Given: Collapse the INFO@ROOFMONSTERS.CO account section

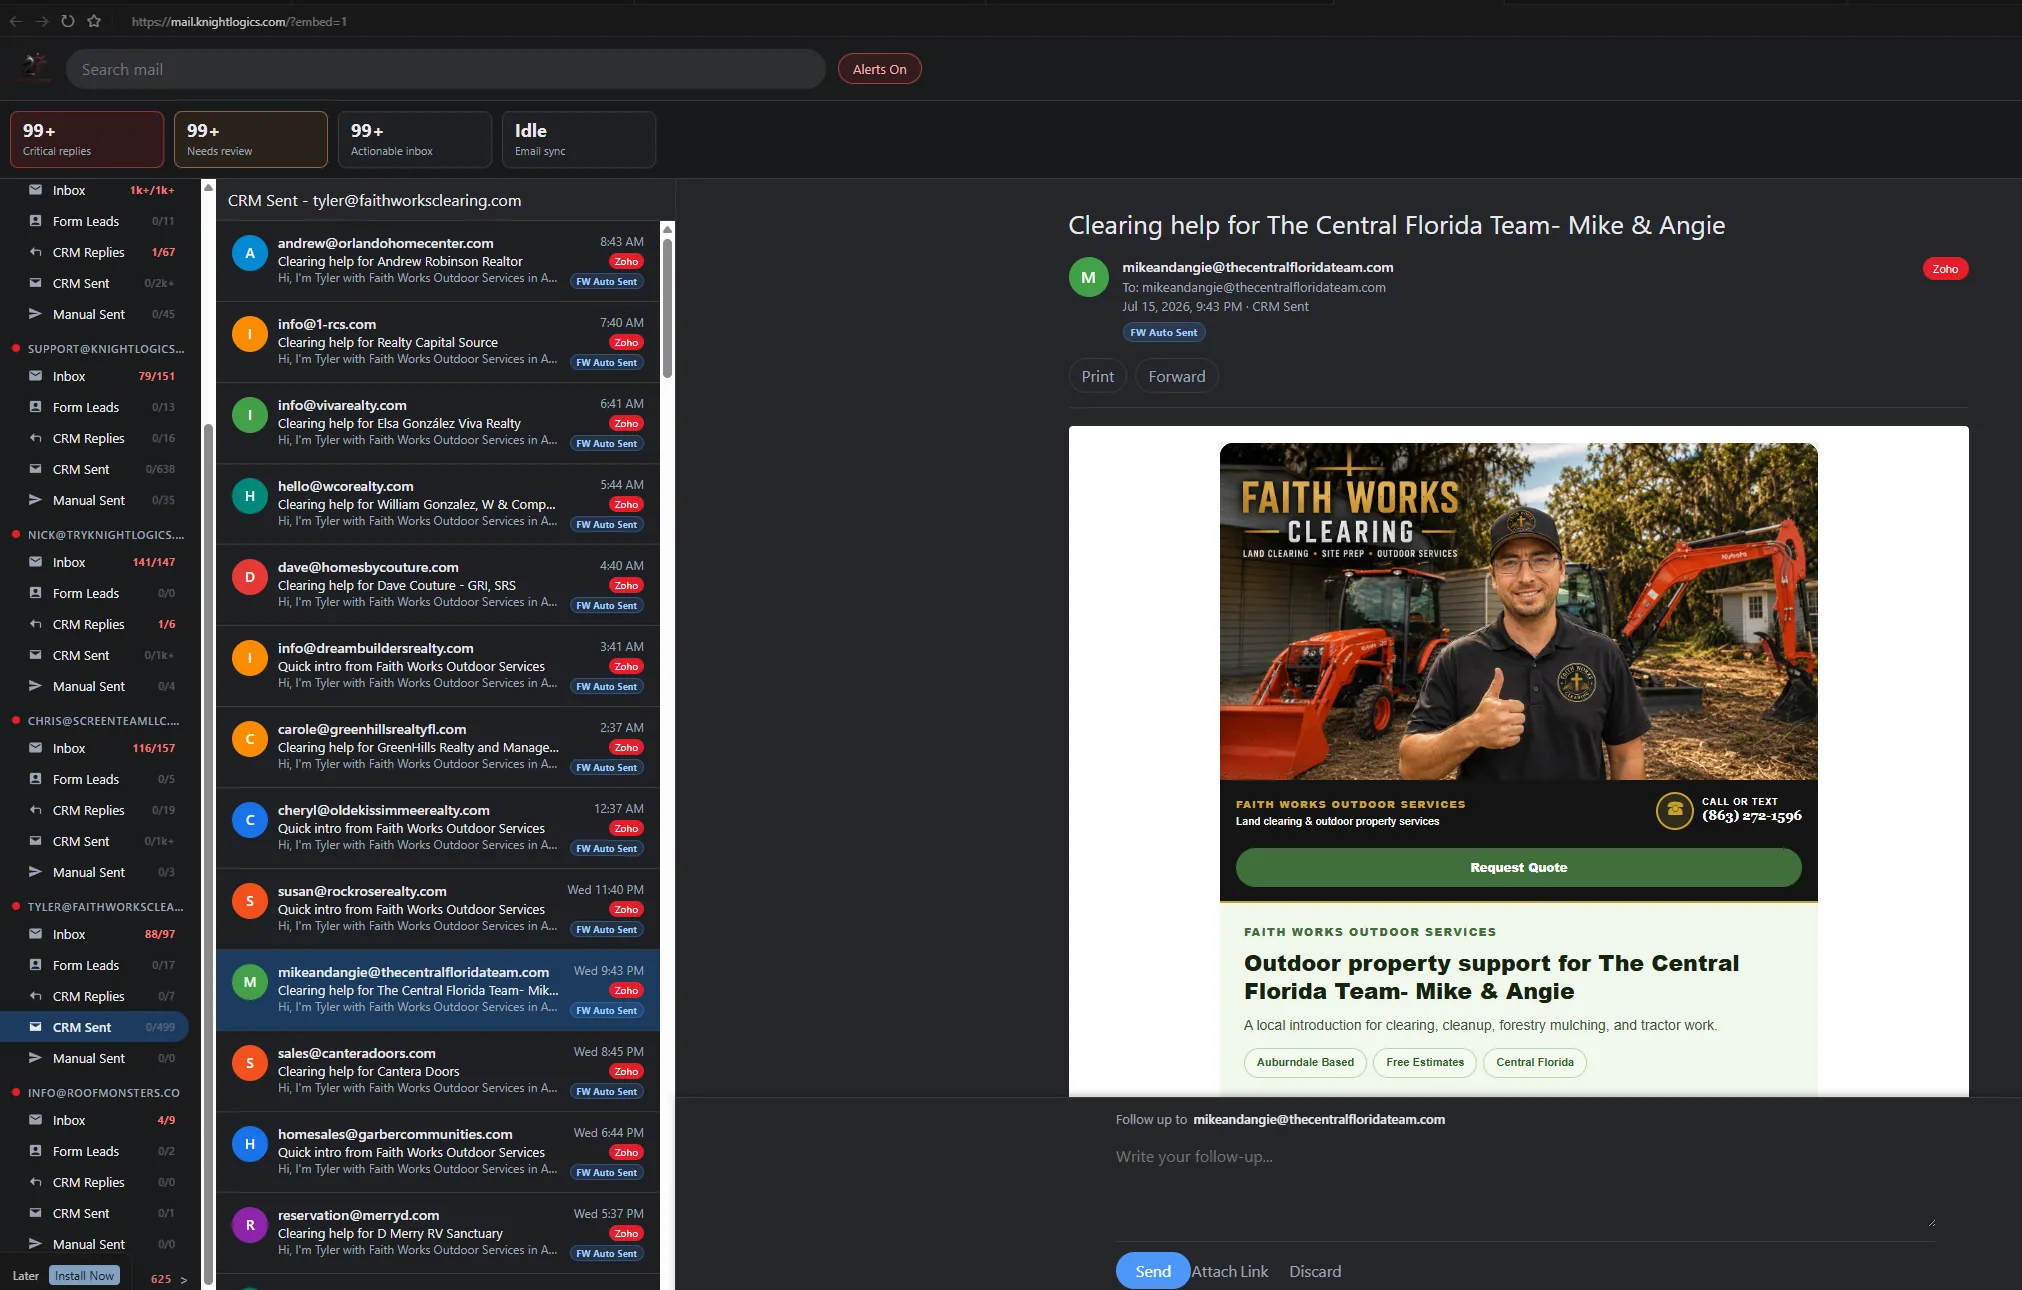Looking at the screenshot, I should coord(98,1093).
